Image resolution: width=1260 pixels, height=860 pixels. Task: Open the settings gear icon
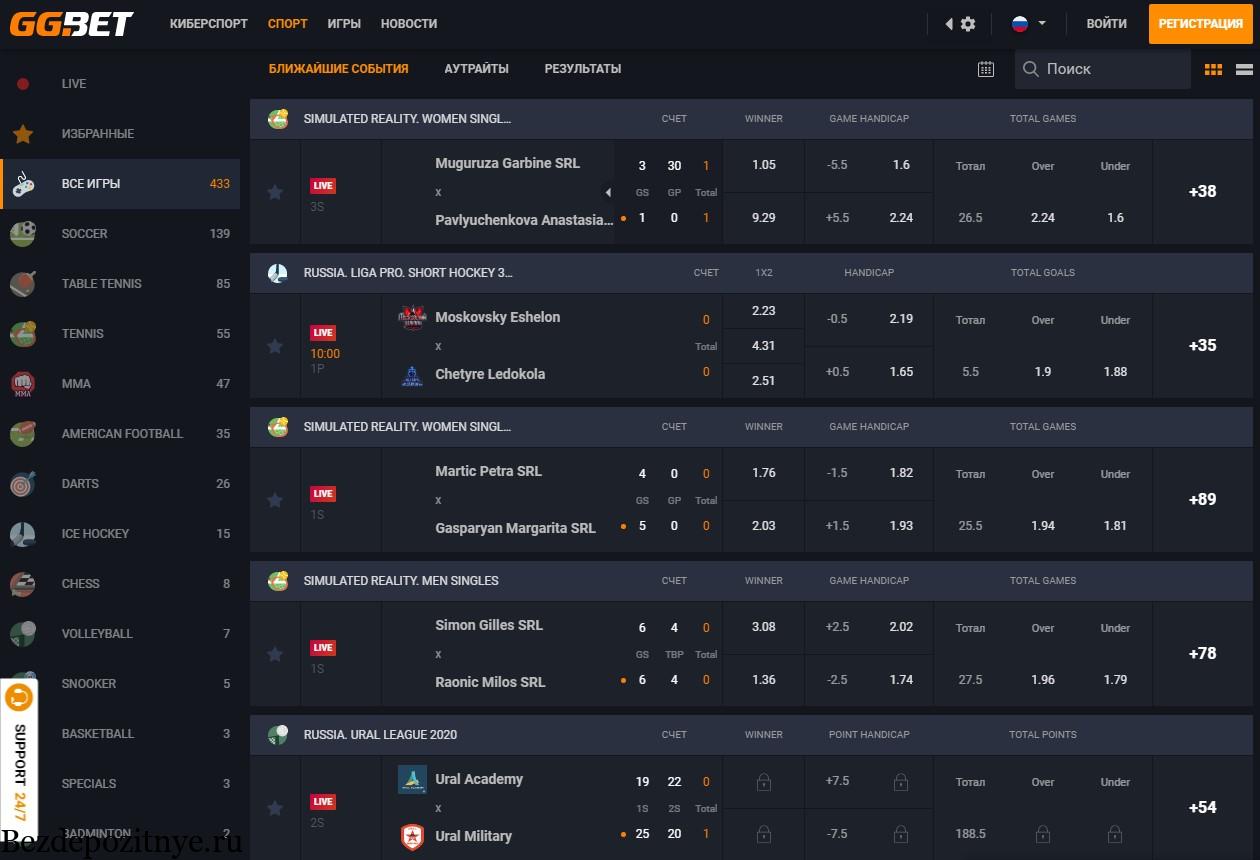point(968,24)
